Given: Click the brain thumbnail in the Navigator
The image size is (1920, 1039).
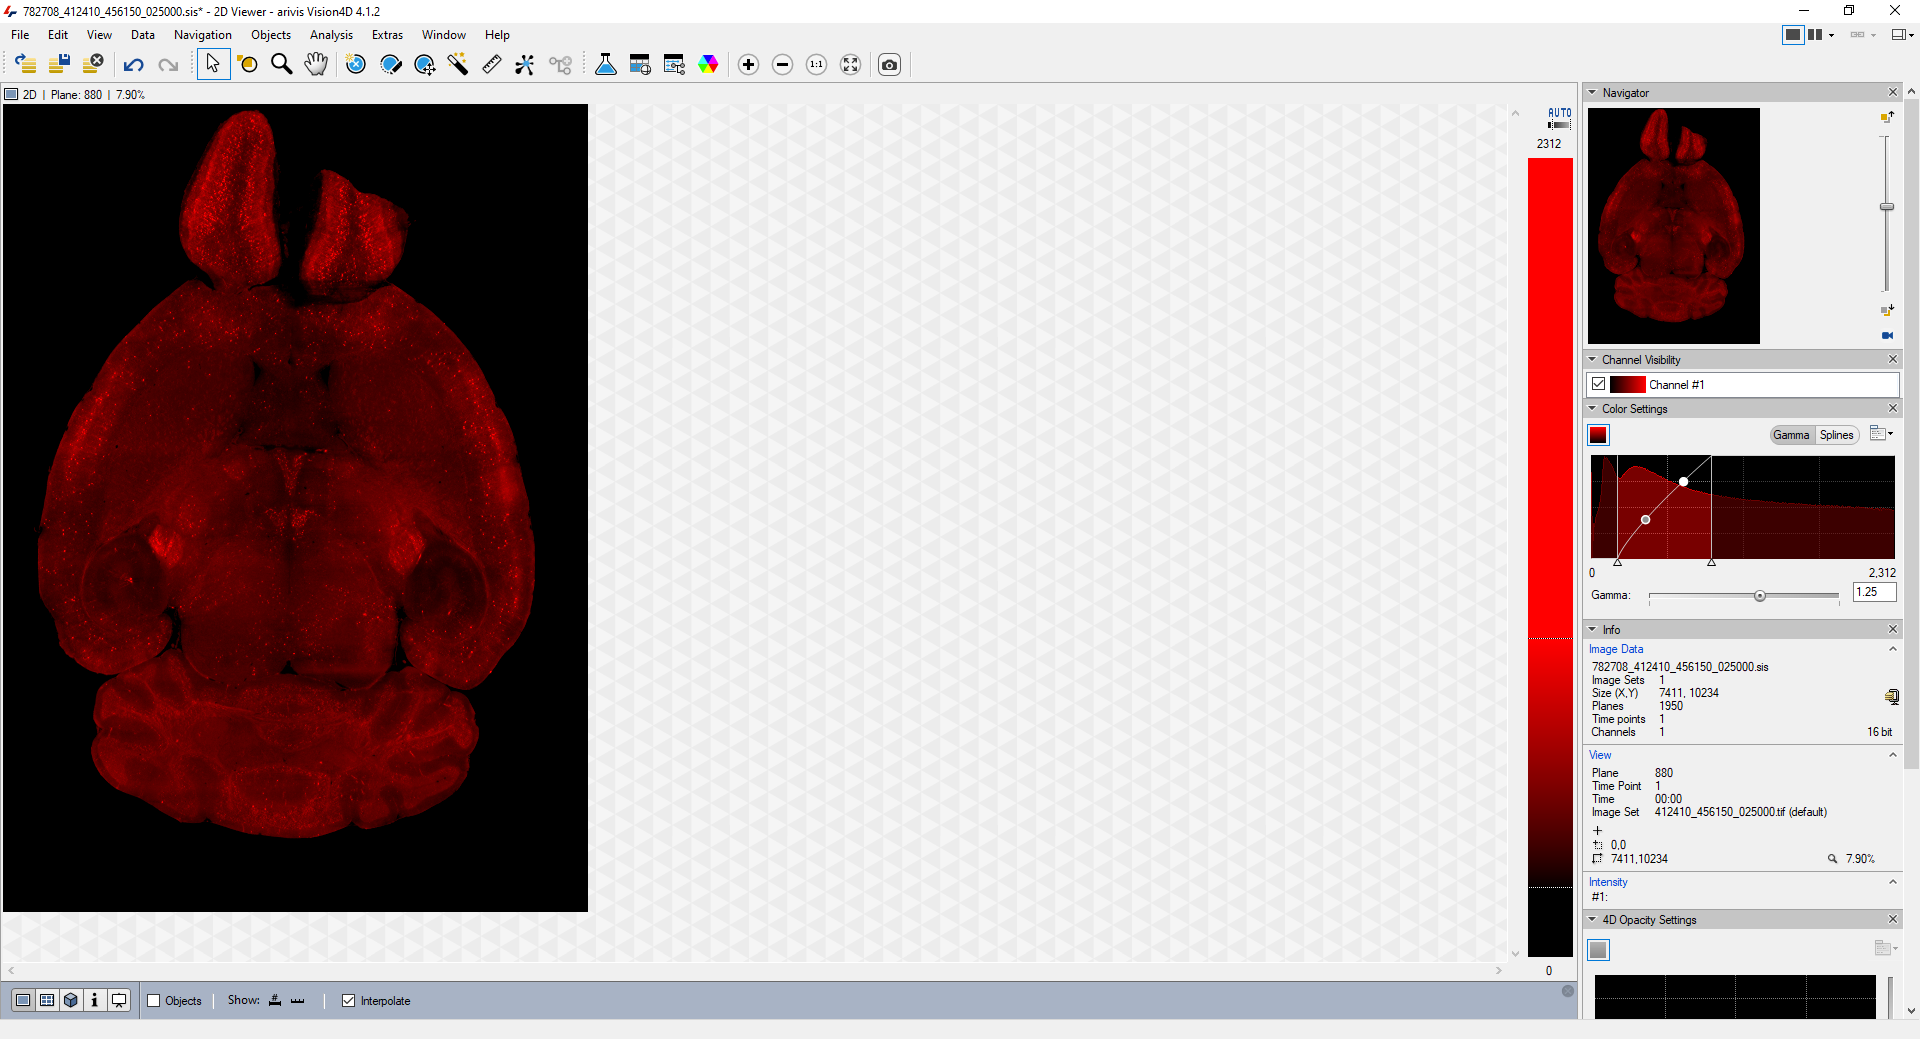Looking at the screenshot, I should click(x=1672, y=225).
